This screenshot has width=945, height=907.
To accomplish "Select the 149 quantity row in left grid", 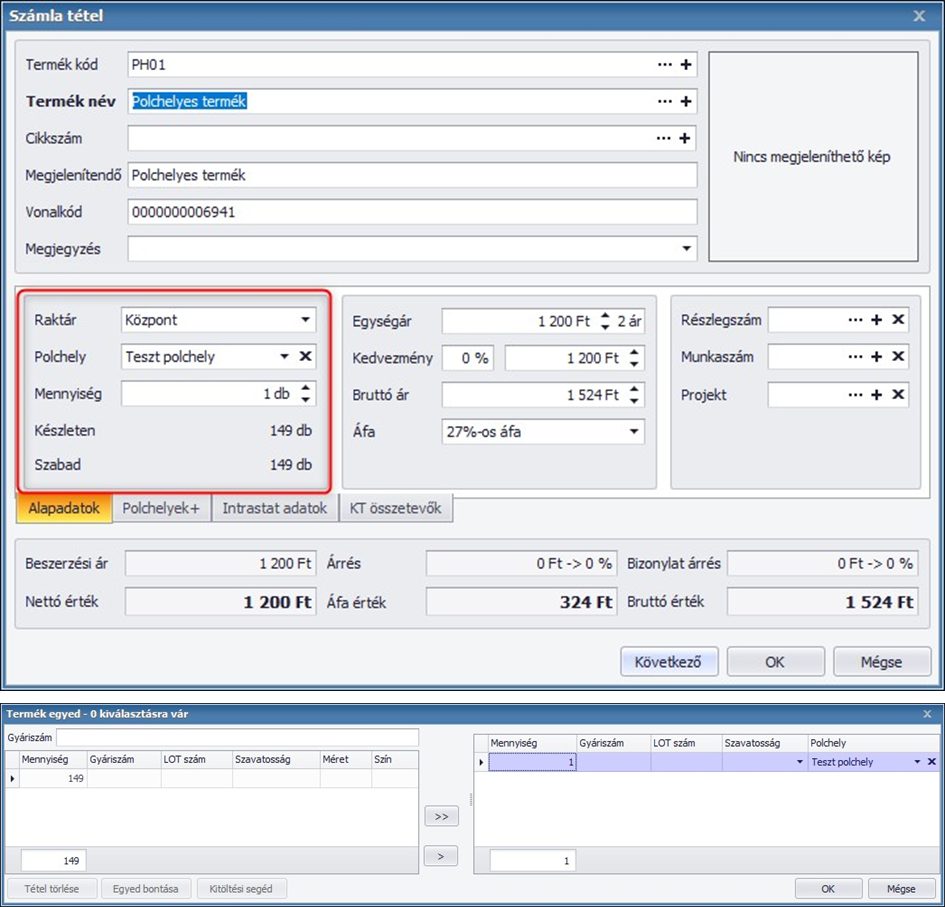I will click(x=212, y=778).
